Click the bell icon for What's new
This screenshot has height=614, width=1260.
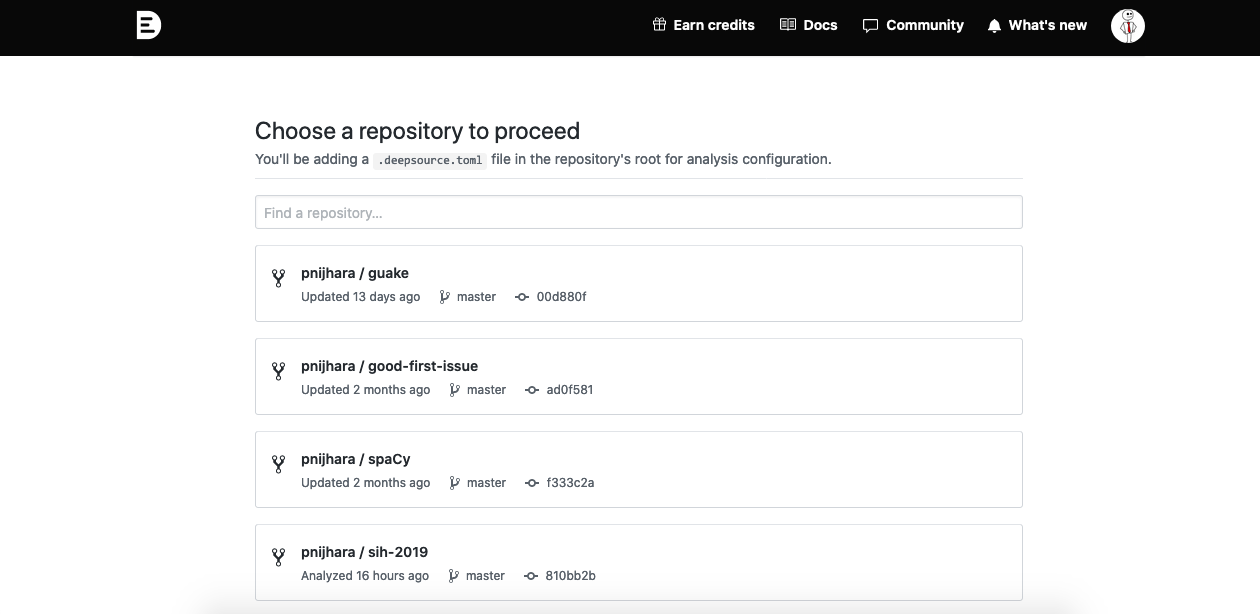[993, 24]
